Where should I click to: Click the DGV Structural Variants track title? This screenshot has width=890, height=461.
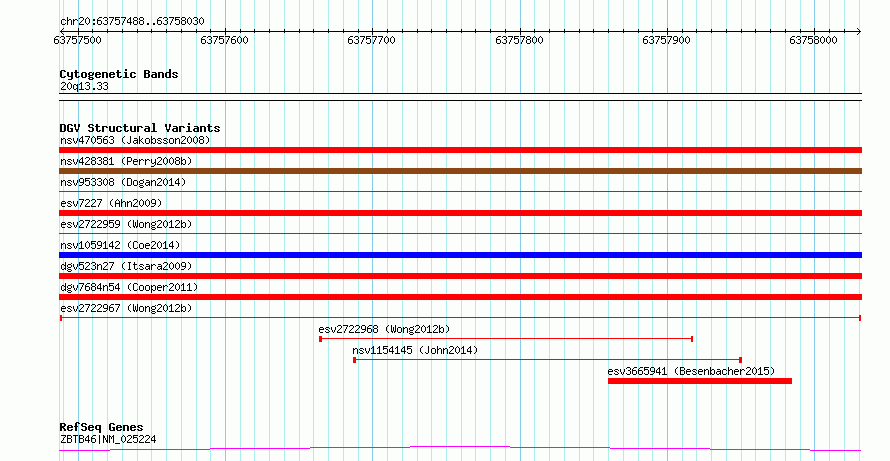[140, 128]
